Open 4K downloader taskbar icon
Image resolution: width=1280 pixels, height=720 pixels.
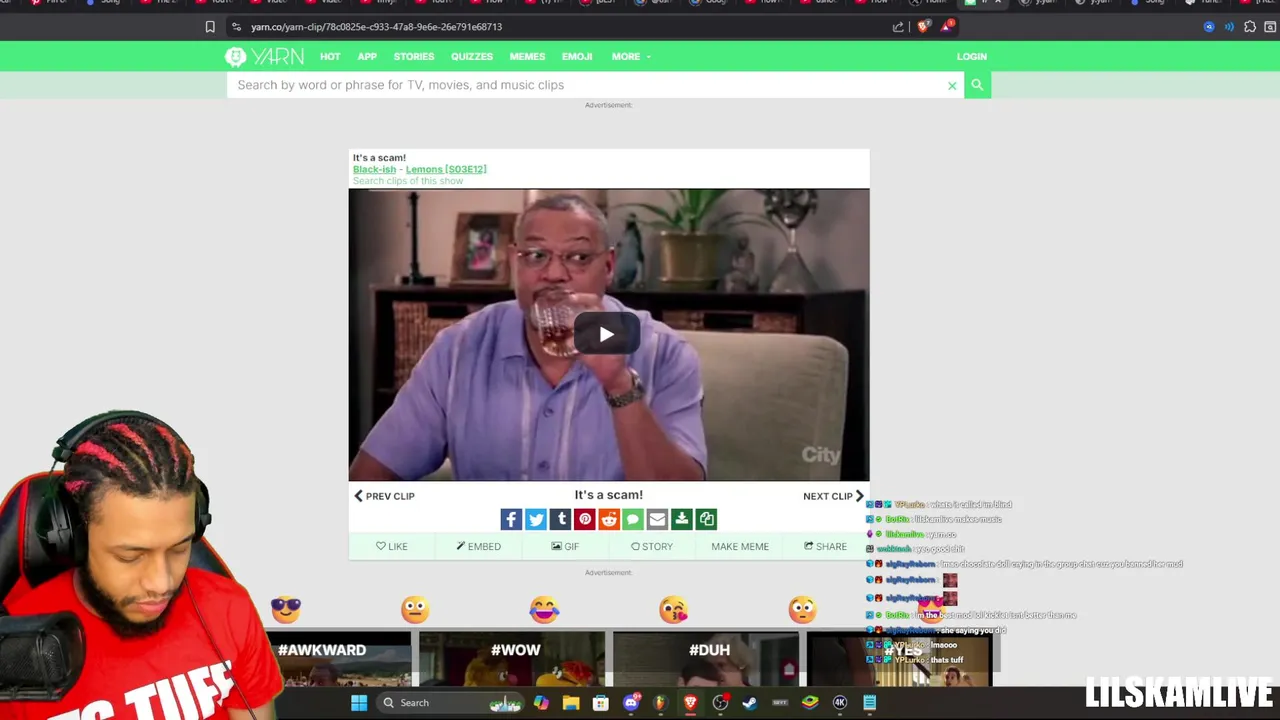coord(840,703)
